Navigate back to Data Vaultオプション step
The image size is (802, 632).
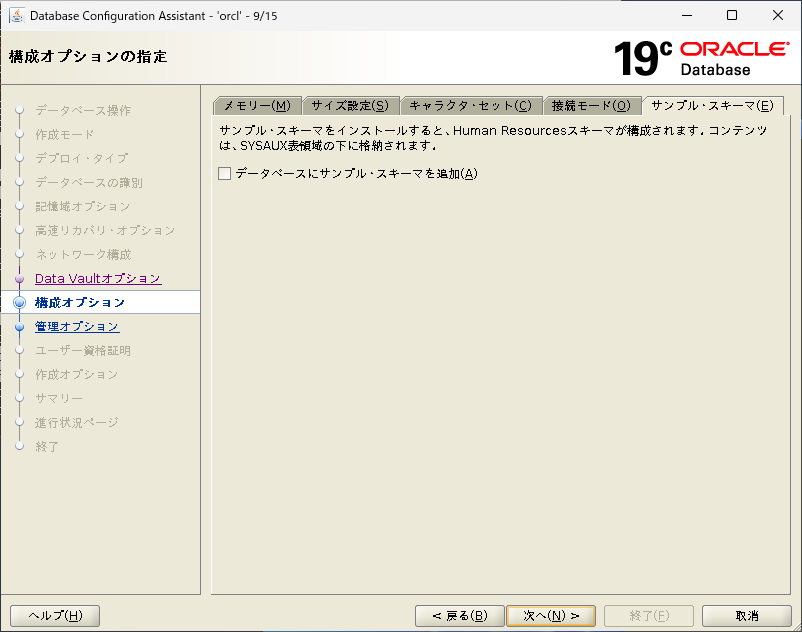97,278
